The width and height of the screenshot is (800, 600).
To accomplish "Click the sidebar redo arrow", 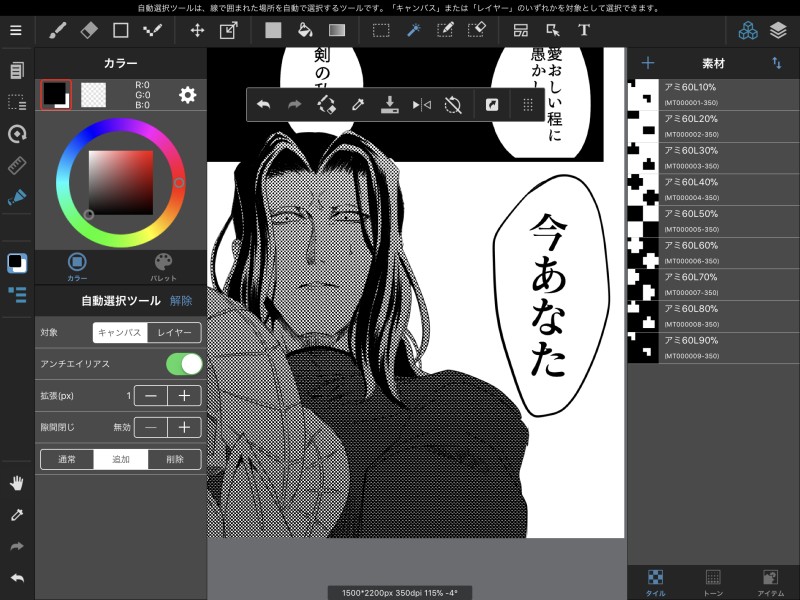I will tap(17, 546).
